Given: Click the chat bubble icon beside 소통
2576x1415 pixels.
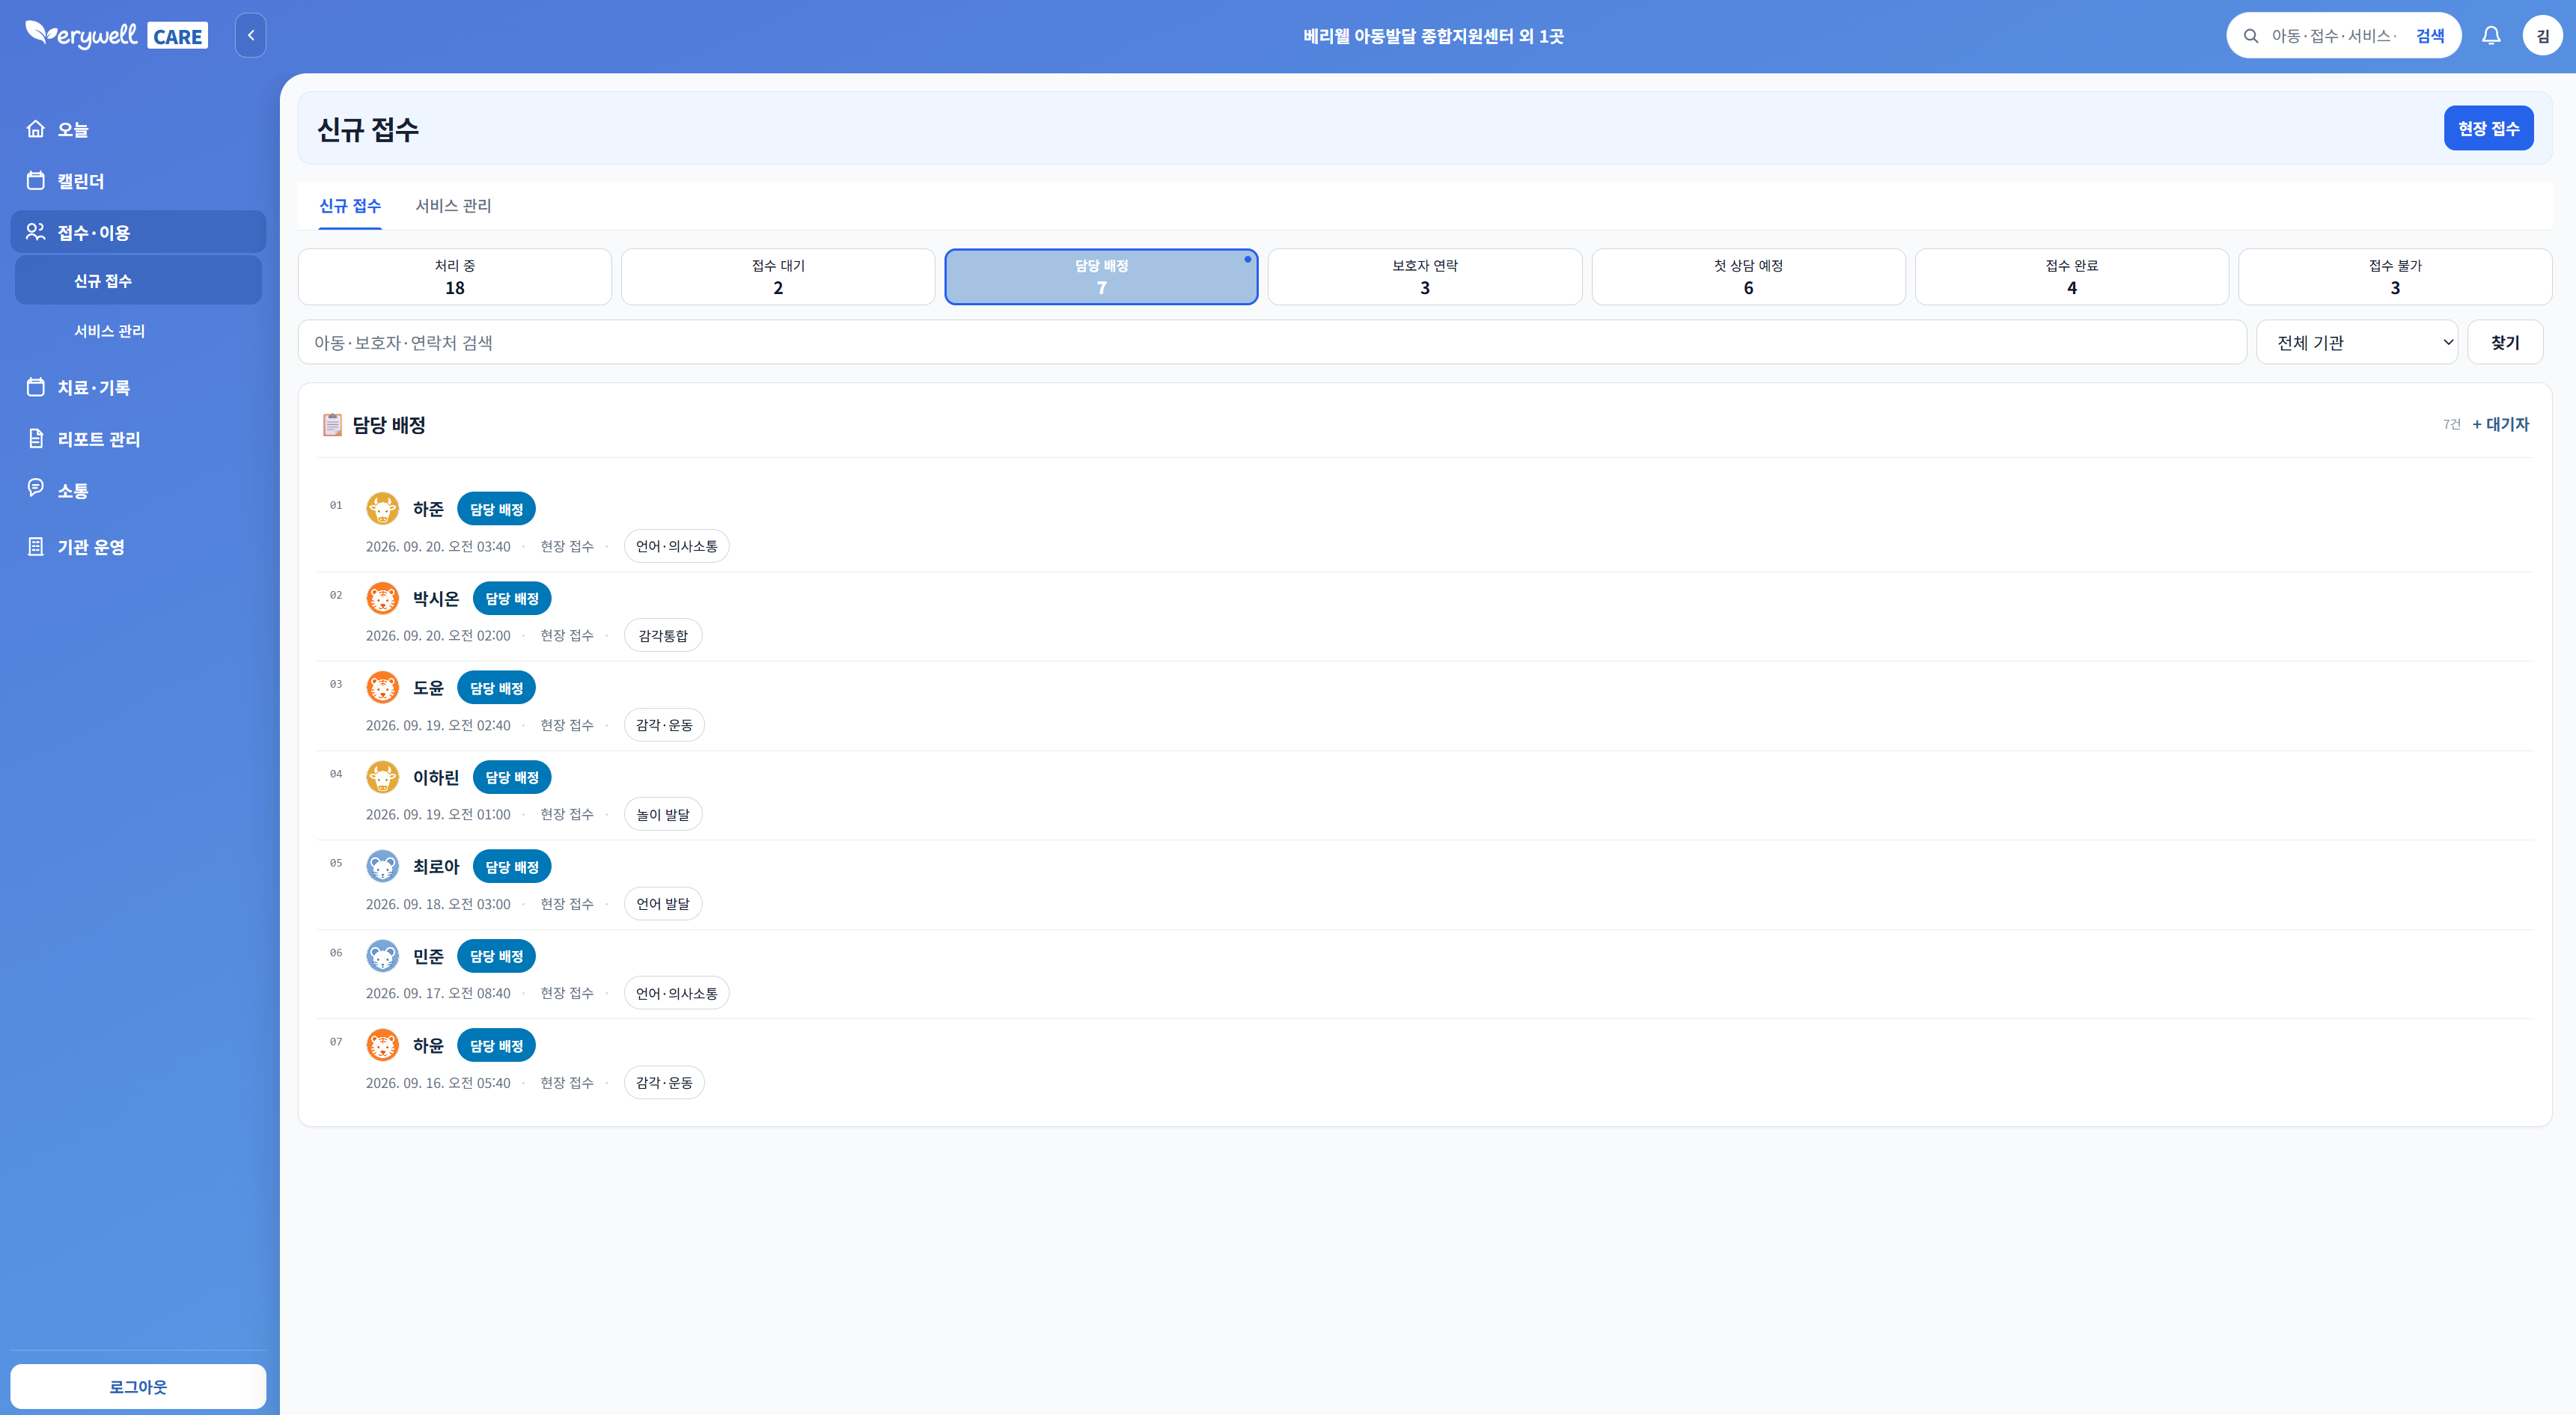Looking at the screenshot, I should [x=36, y=488].
